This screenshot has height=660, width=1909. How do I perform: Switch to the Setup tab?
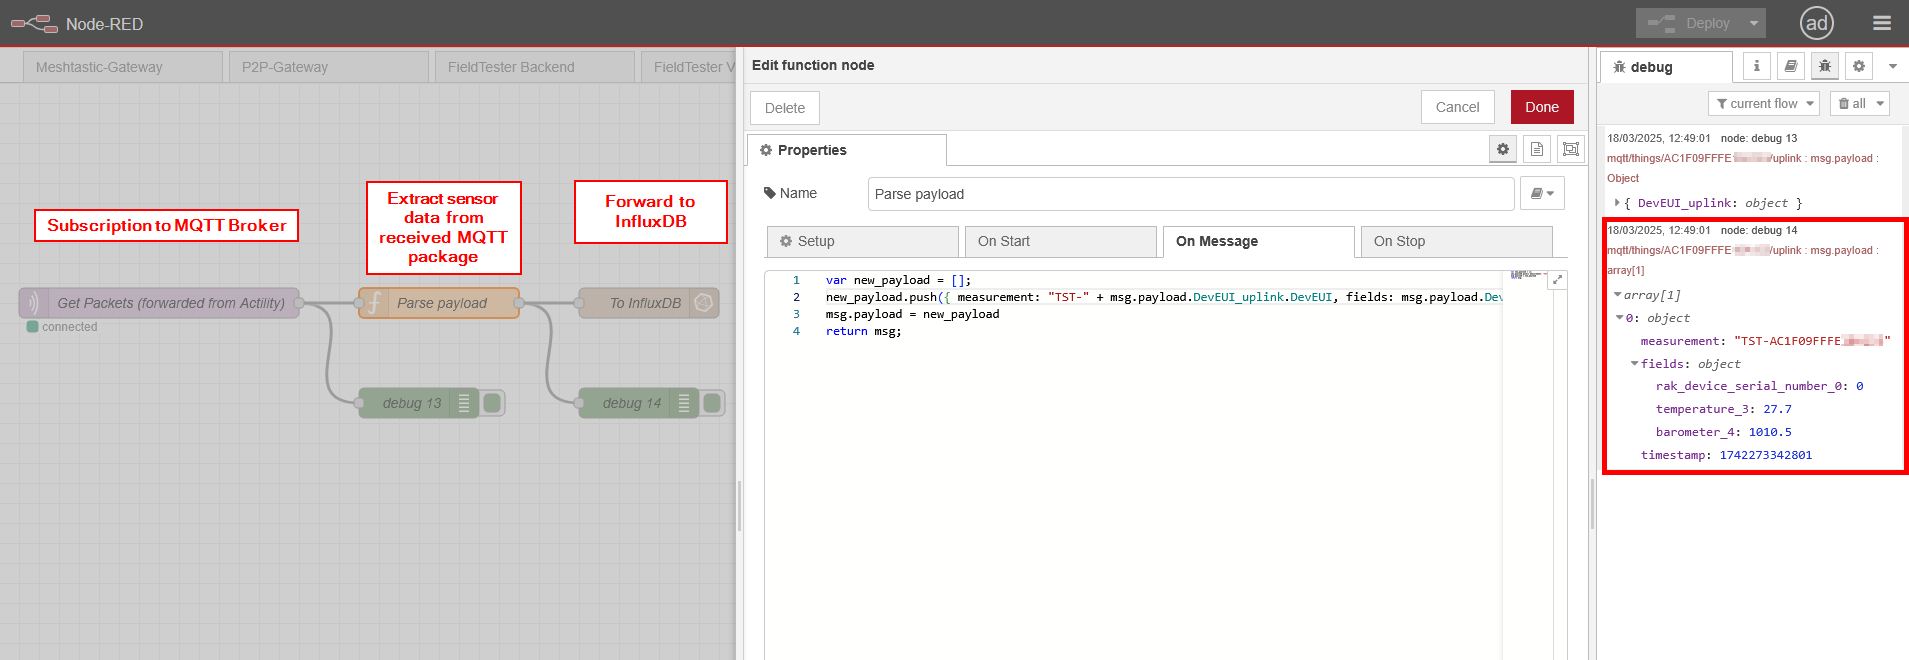(863, 241)
